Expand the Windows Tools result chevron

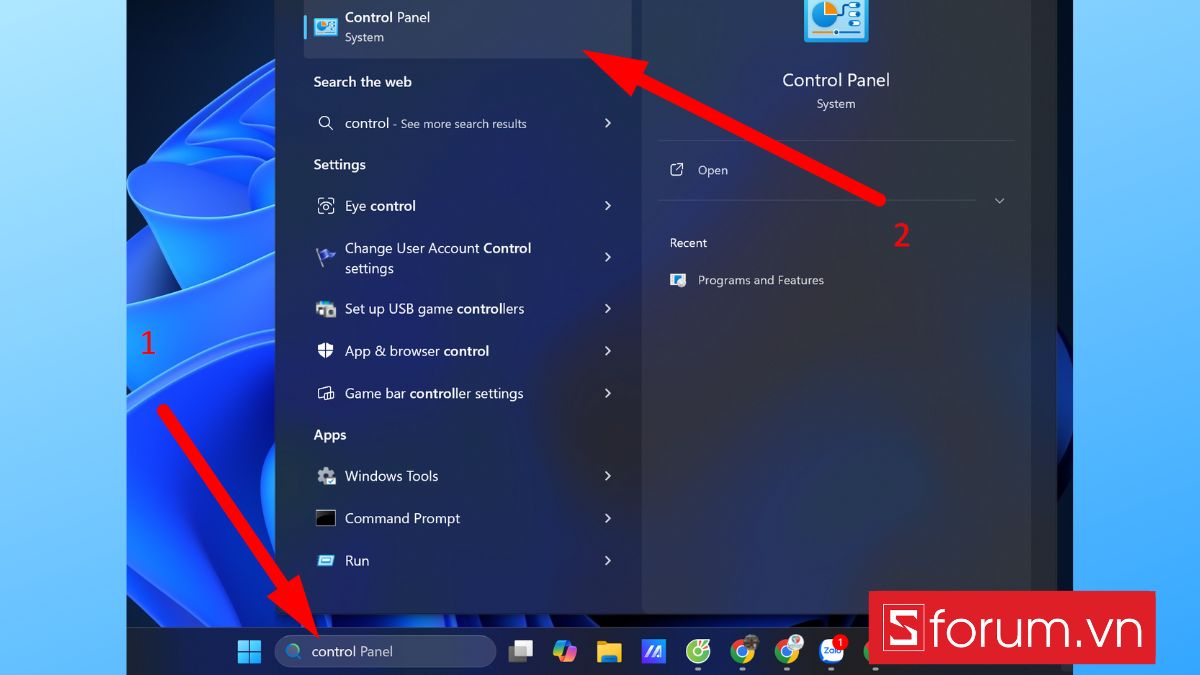click(x=608, y=476)
